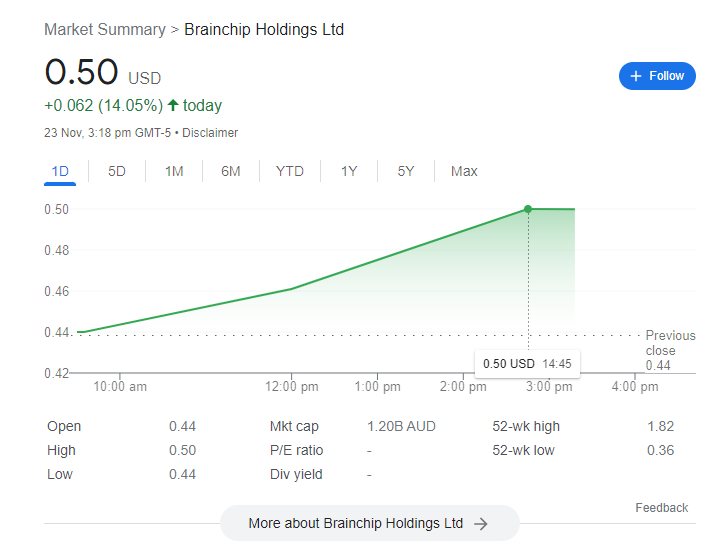Click the 1:00 pm axis label
722x544 pixels.
[378, 386]
